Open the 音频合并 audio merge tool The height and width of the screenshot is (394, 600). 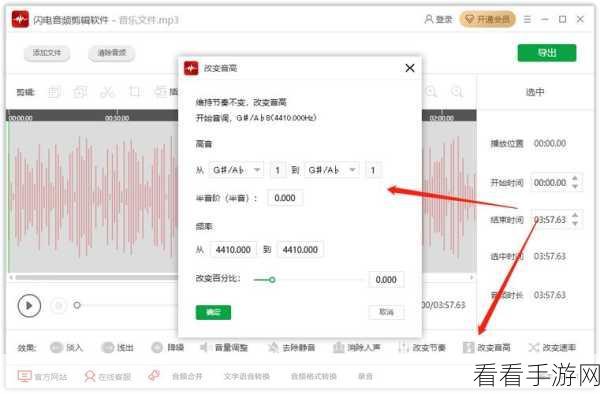tap(187, 377)
